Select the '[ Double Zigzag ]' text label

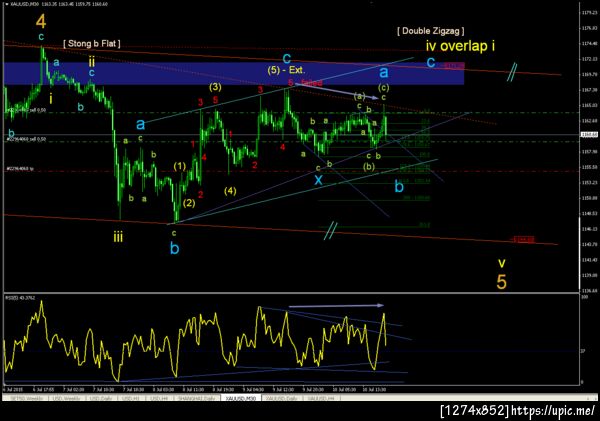[430, 31]
